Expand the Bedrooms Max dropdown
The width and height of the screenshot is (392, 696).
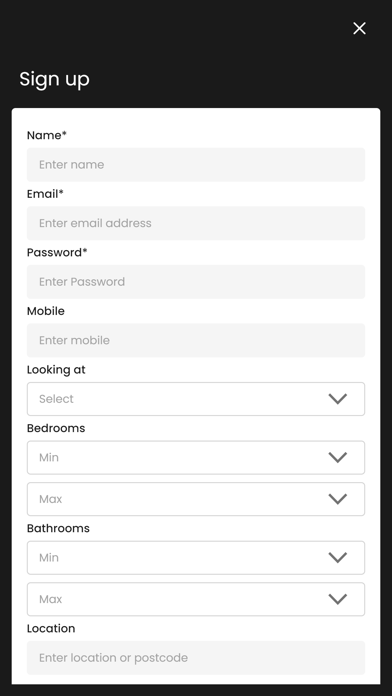[x=196, y=499]
